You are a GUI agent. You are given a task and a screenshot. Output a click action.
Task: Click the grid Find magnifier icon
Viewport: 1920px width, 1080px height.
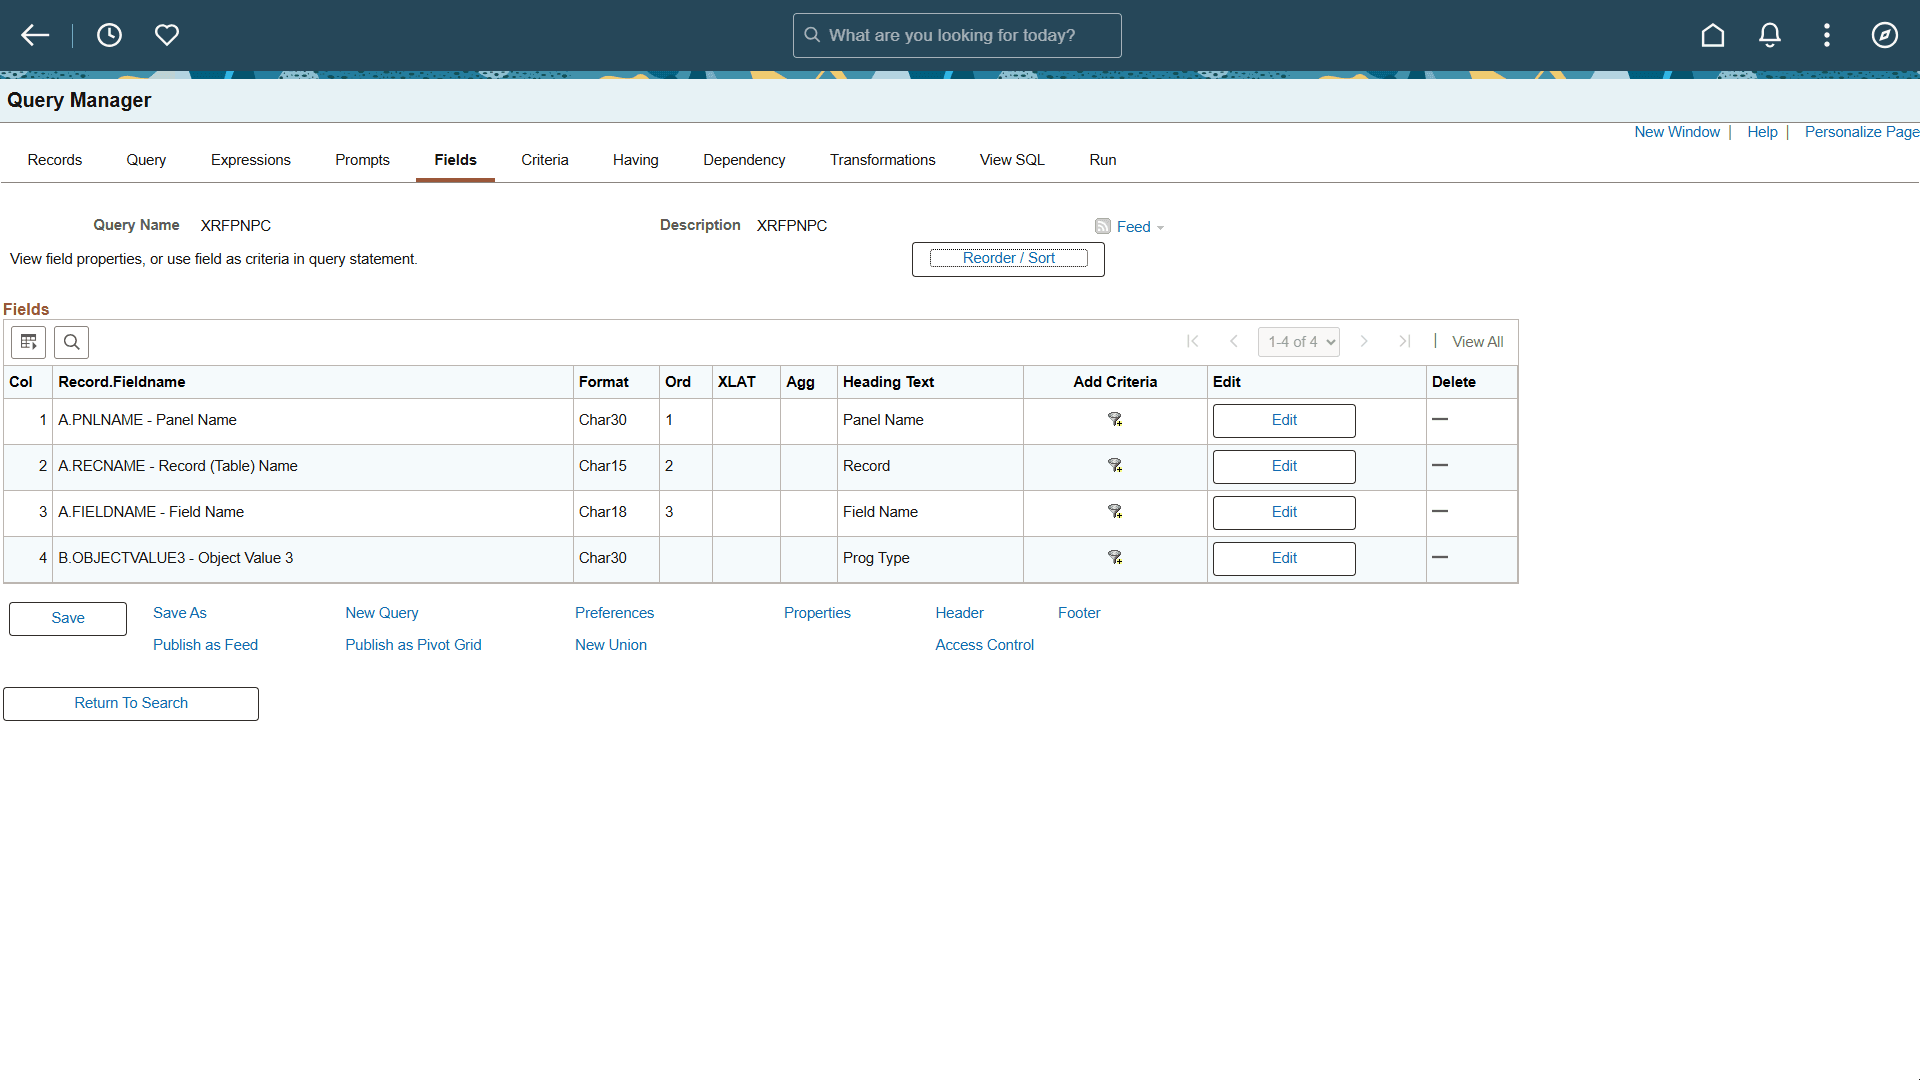tap(72, 342)
